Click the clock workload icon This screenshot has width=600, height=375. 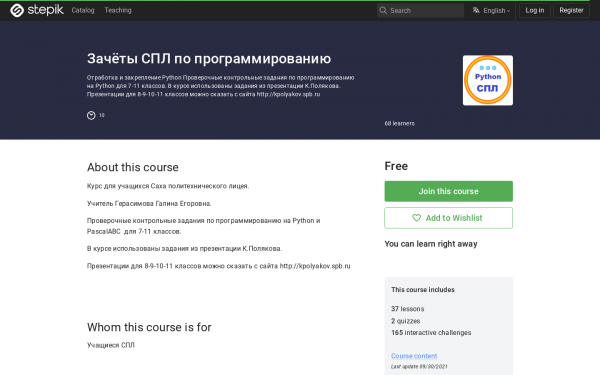point(91,115)
